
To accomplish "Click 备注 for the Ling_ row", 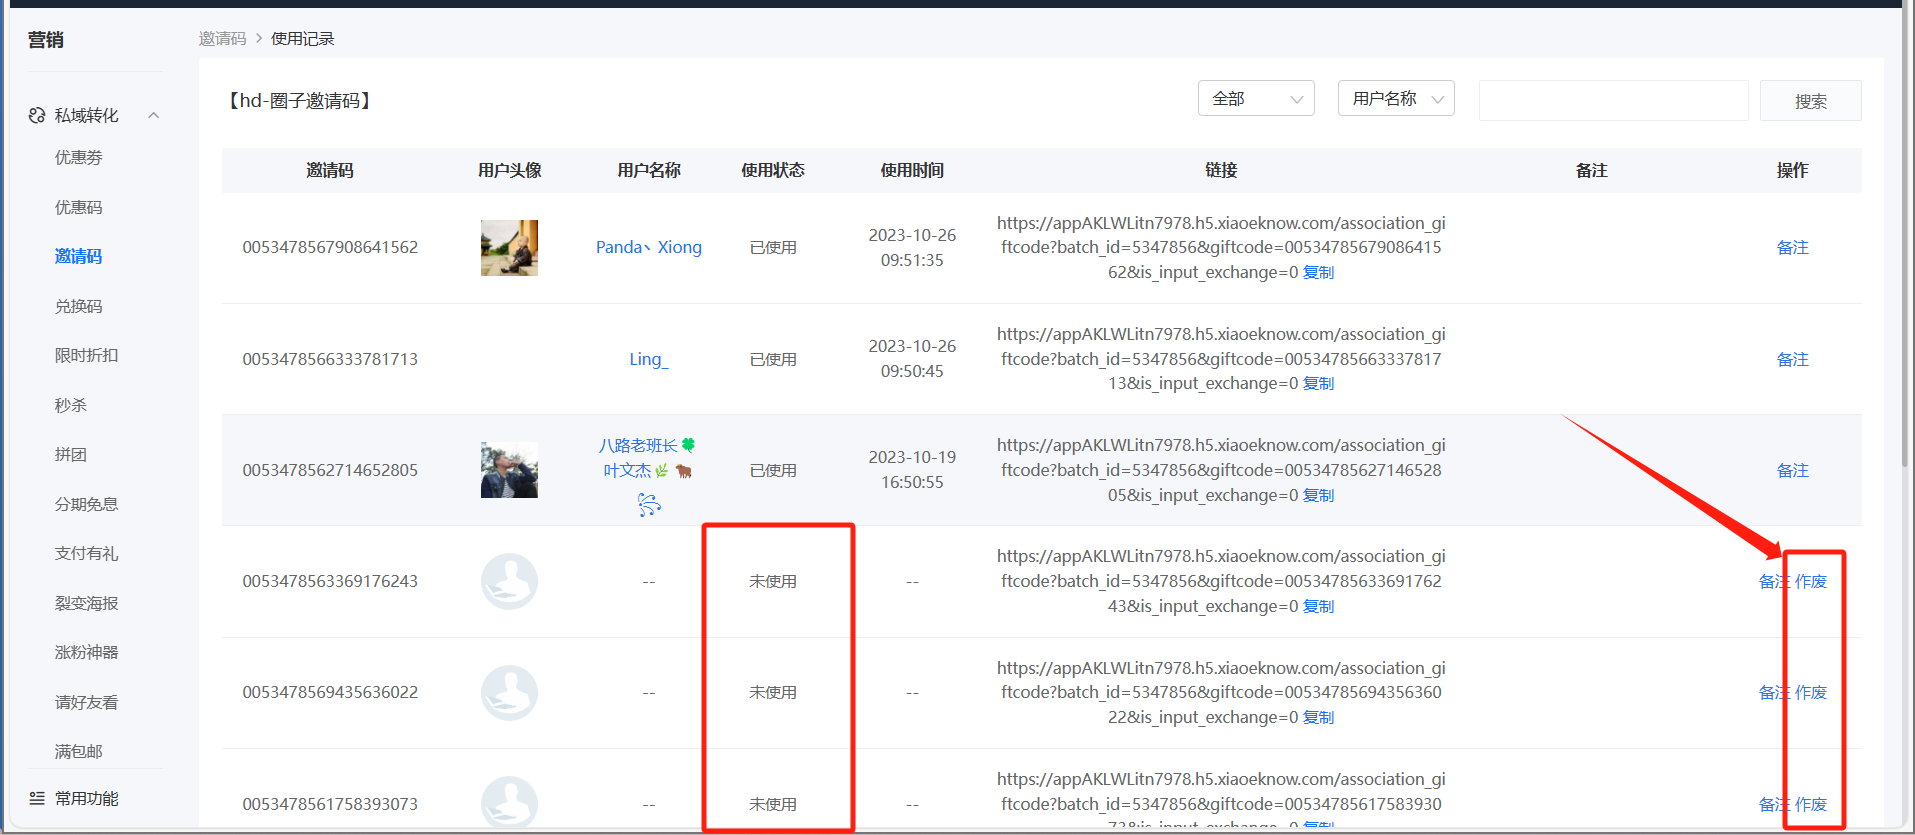I will click(x=1792, y=359).
